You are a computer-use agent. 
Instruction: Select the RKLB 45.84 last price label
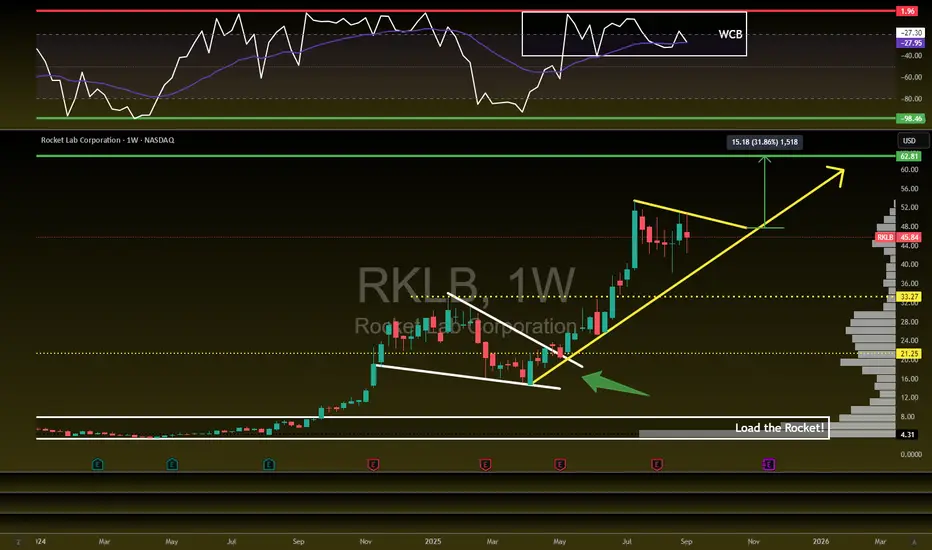(x=898, y=237)
